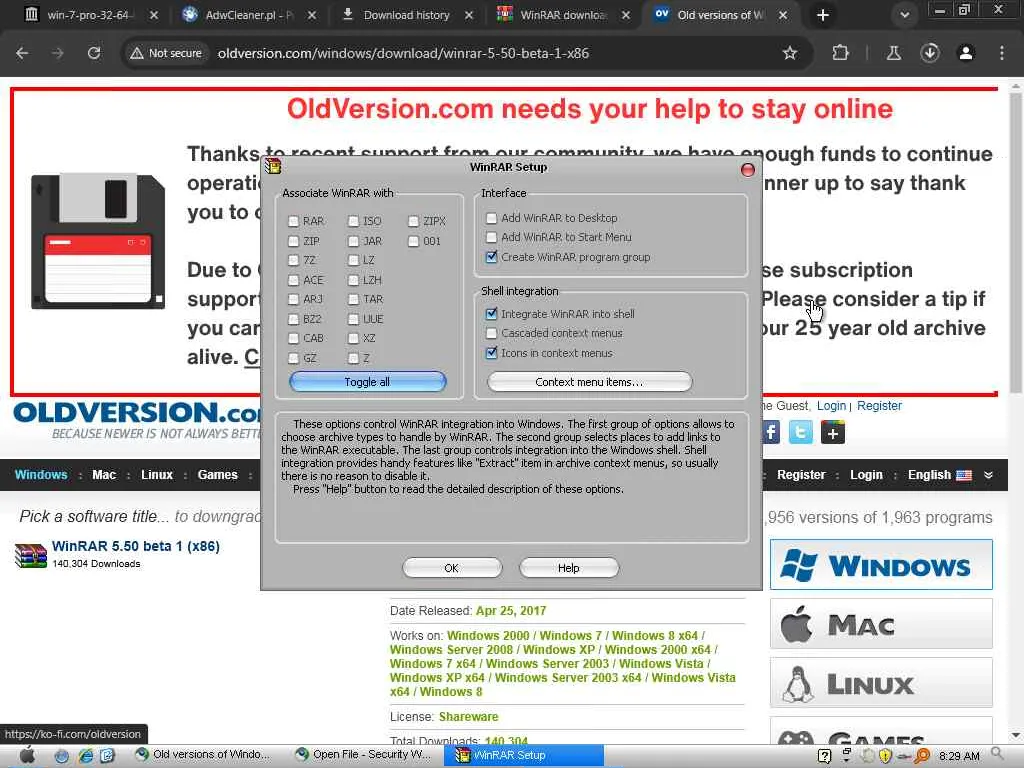
Task: Open a new browser tab
Action: pyautogui.click(x=823, y=15)
